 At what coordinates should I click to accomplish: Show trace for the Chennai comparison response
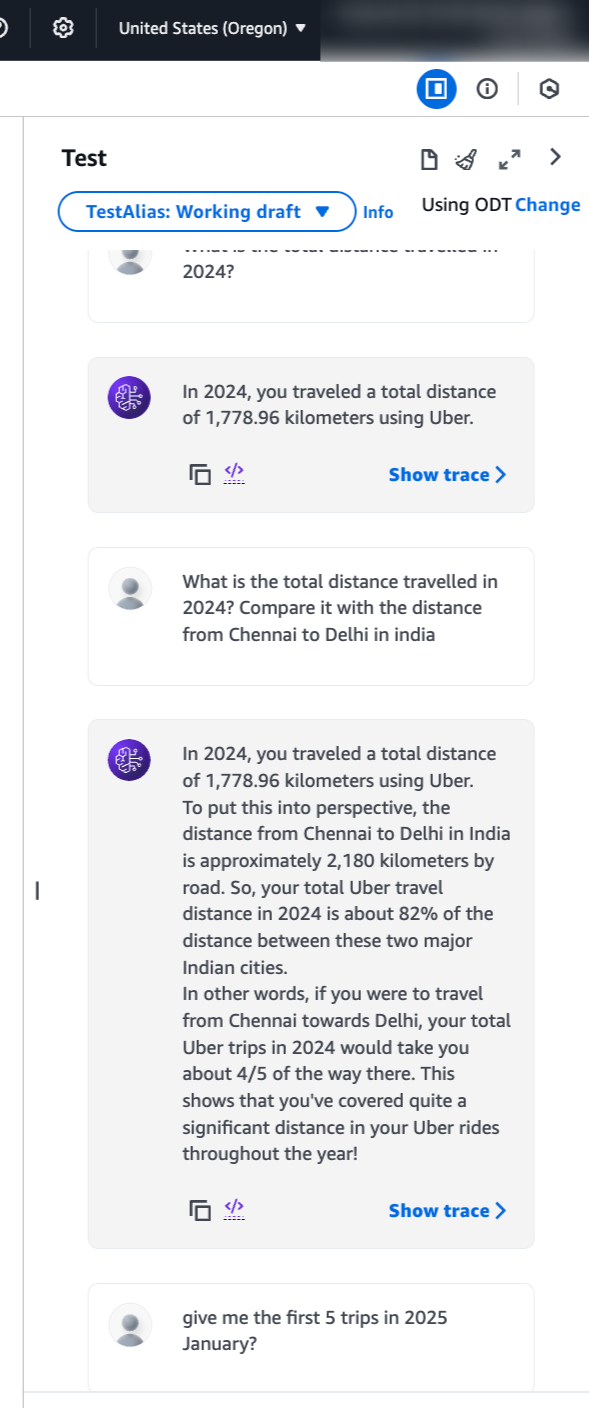pos(447,1211)
